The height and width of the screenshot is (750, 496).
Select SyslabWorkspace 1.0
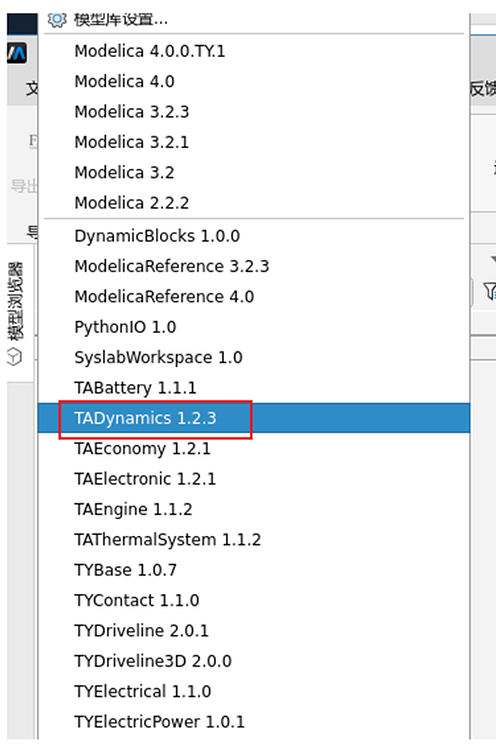[254, 357]
